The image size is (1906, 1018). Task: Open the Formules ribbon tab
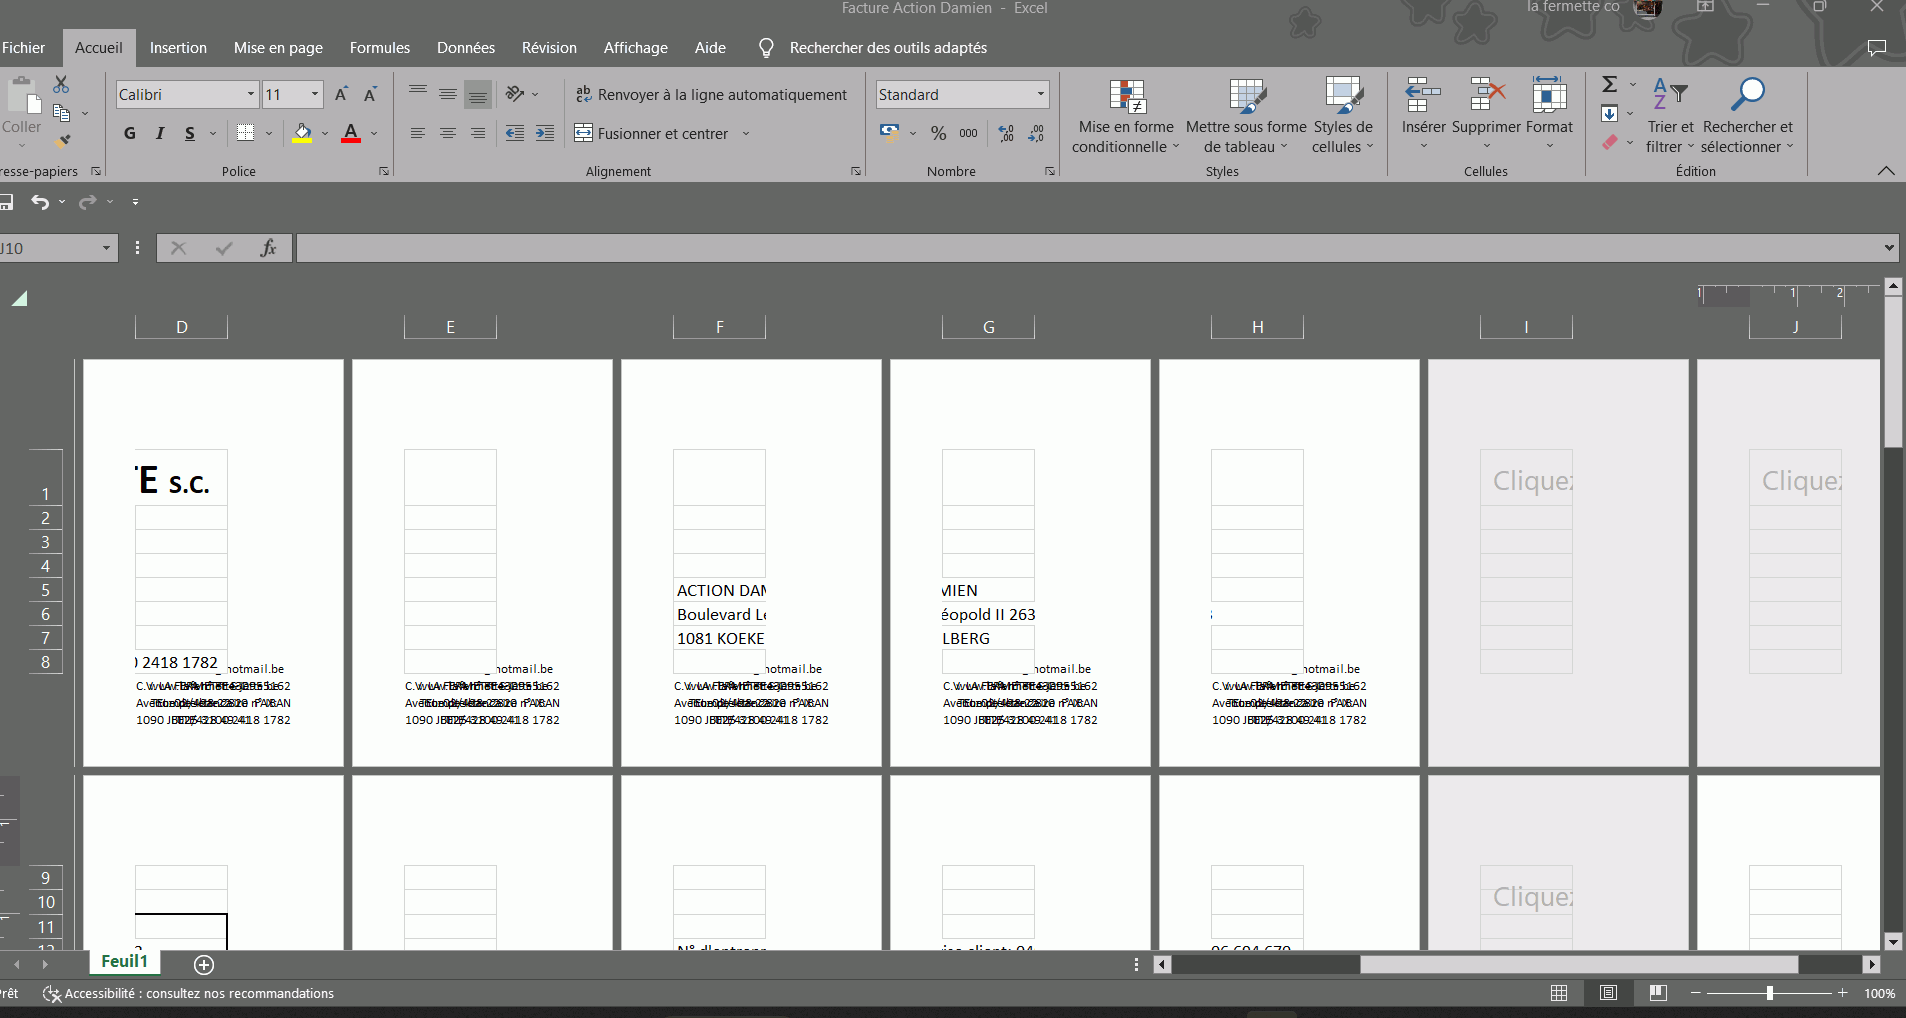(379, 48)
